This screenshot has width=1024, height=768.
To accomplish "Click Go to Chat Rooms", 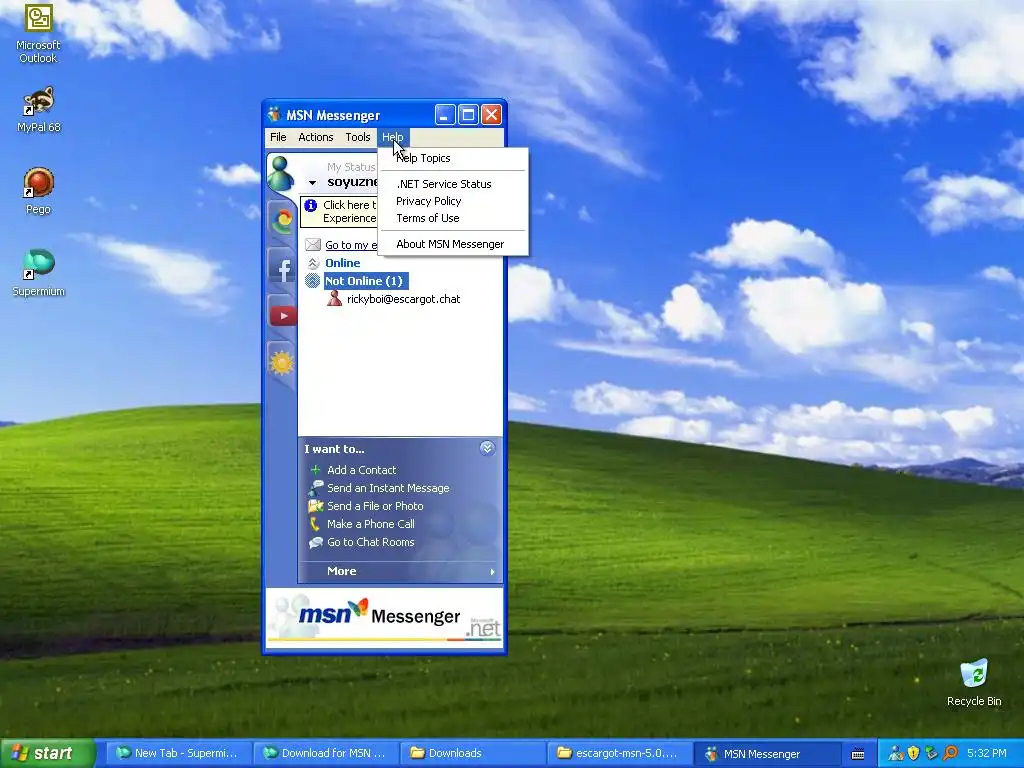I will click(370, 542).
